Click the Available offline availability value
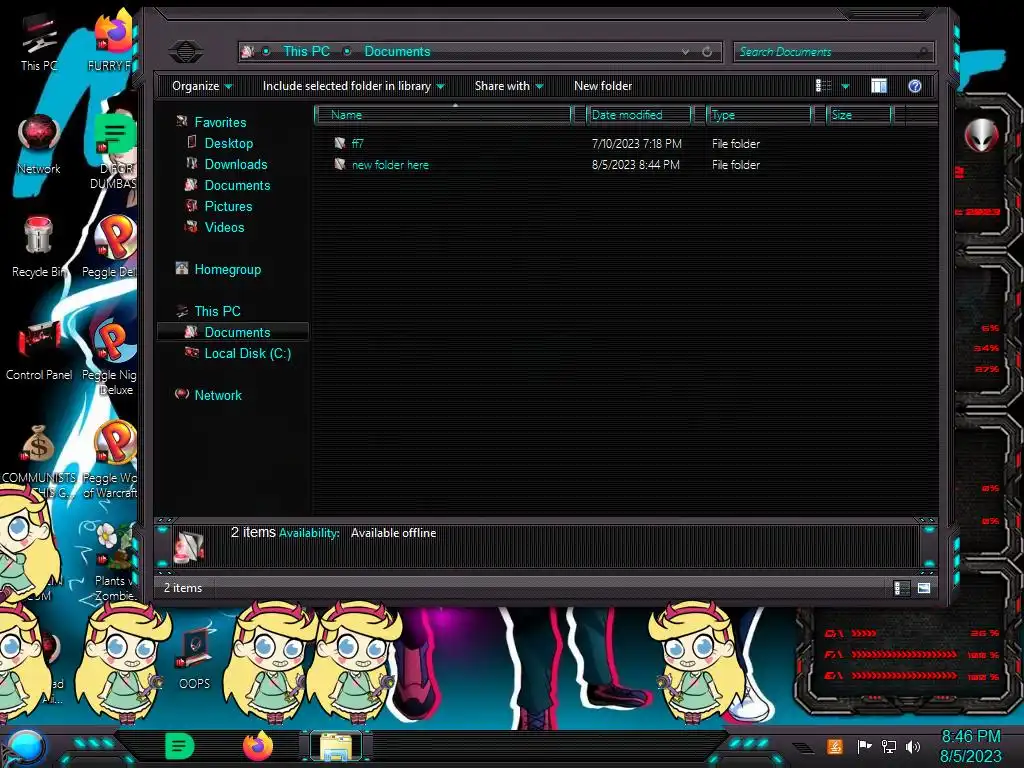Viewport: 1024px width, 768px height. click(x=393, y=533)
